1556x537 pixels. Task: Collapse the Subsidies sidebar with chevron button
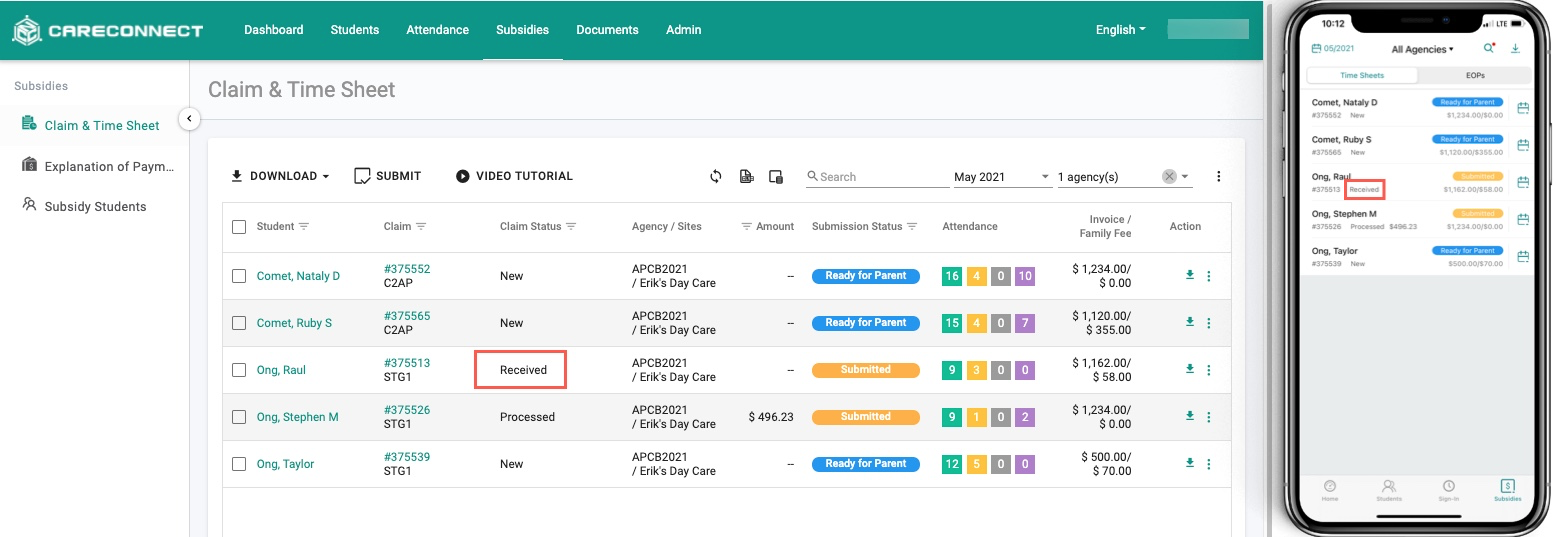tap(189, 119)
